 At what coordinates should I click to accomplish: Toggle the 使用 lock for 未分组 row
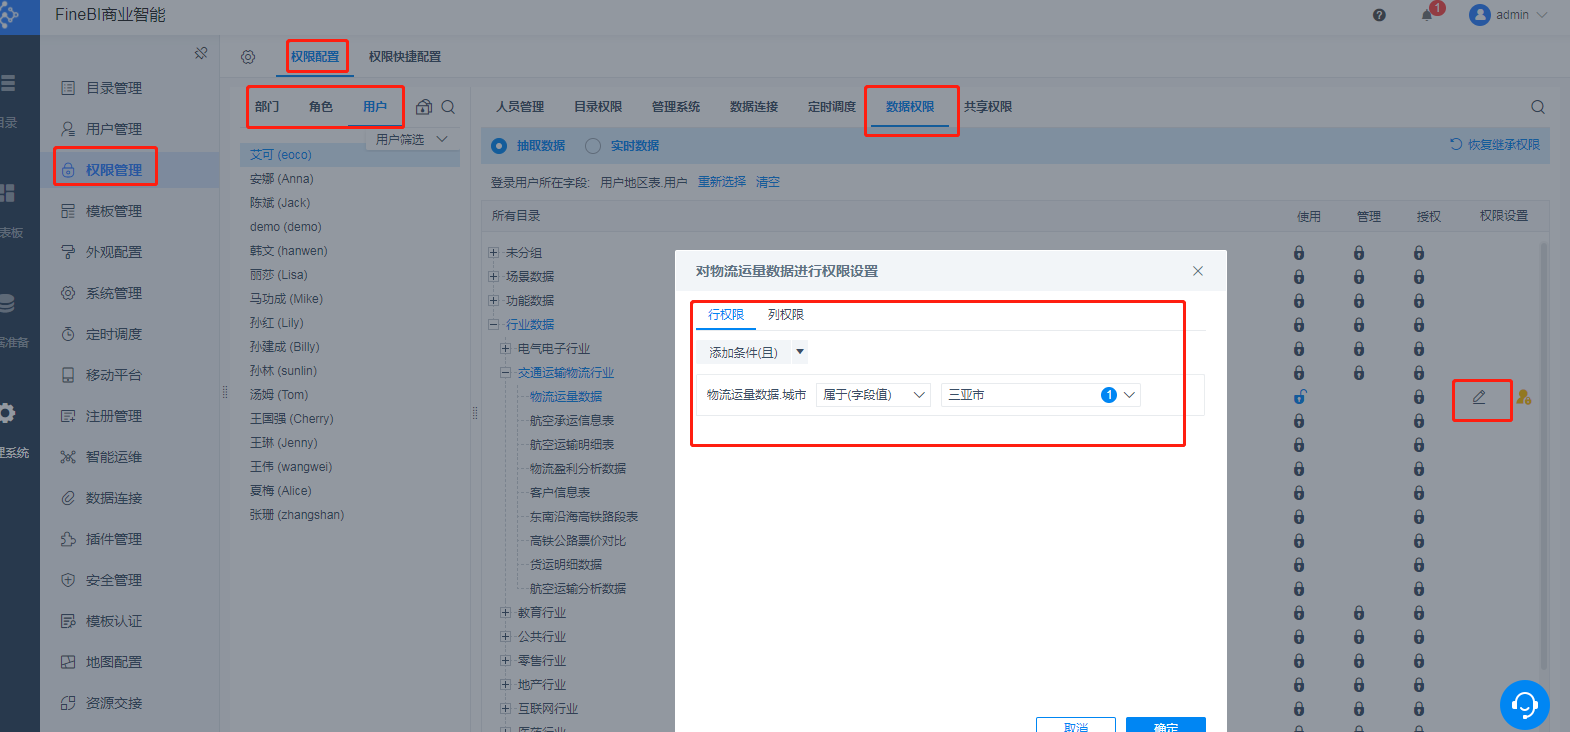[1299, 253]
